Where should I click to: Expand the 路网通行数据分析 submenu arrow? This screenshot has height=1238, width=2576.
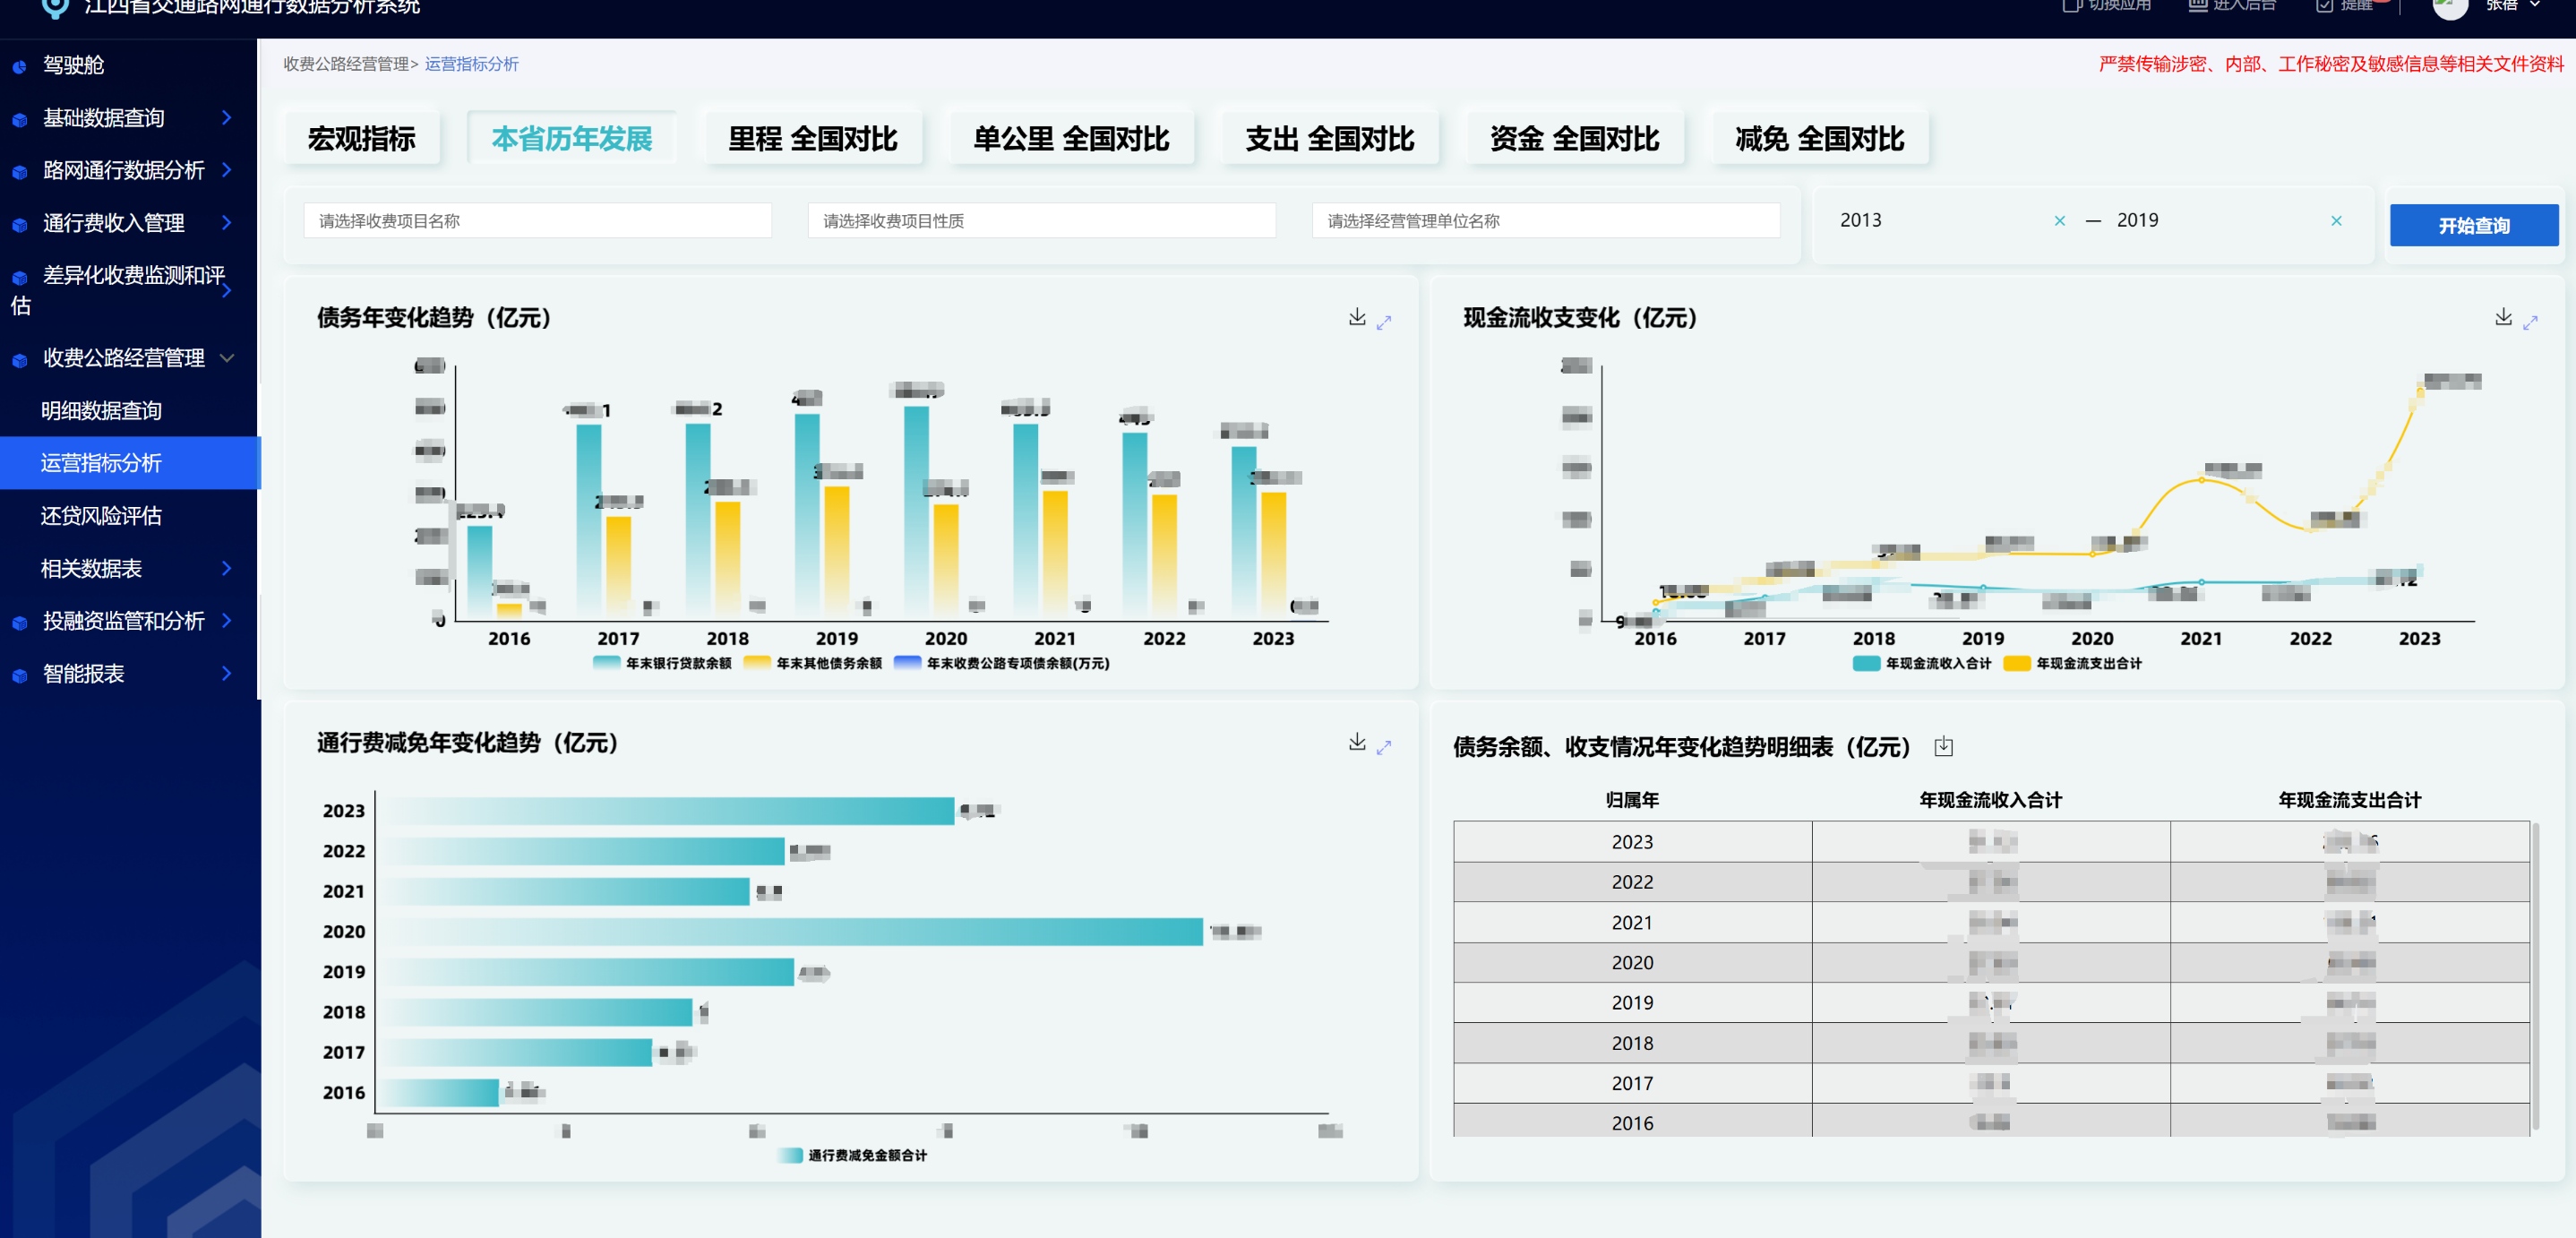[x=227, y=170]
